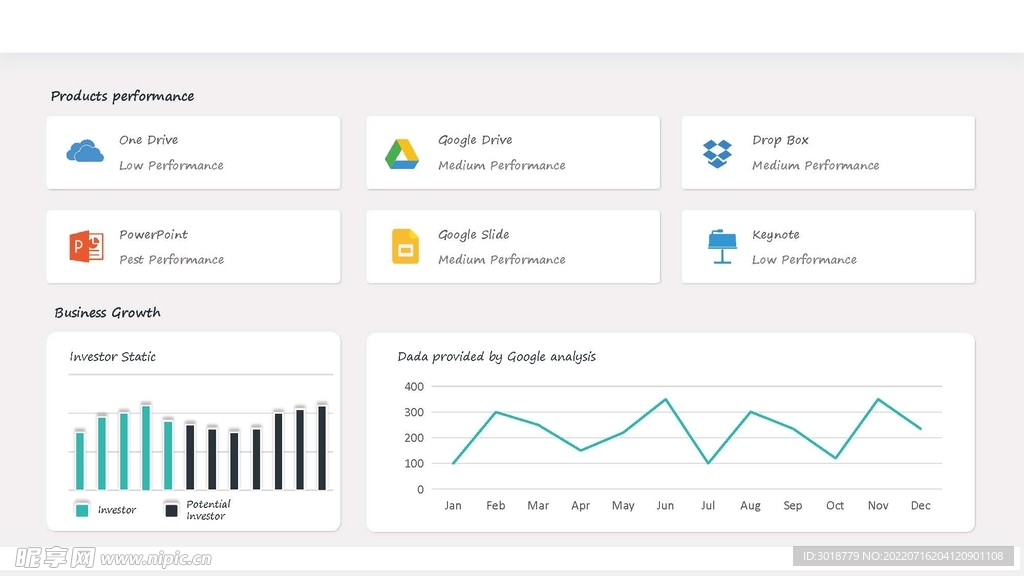The height and width of the screenshot is (576, 1024).
Task: Open the Google Slide Medium Performance label
Action: point(501,260)
